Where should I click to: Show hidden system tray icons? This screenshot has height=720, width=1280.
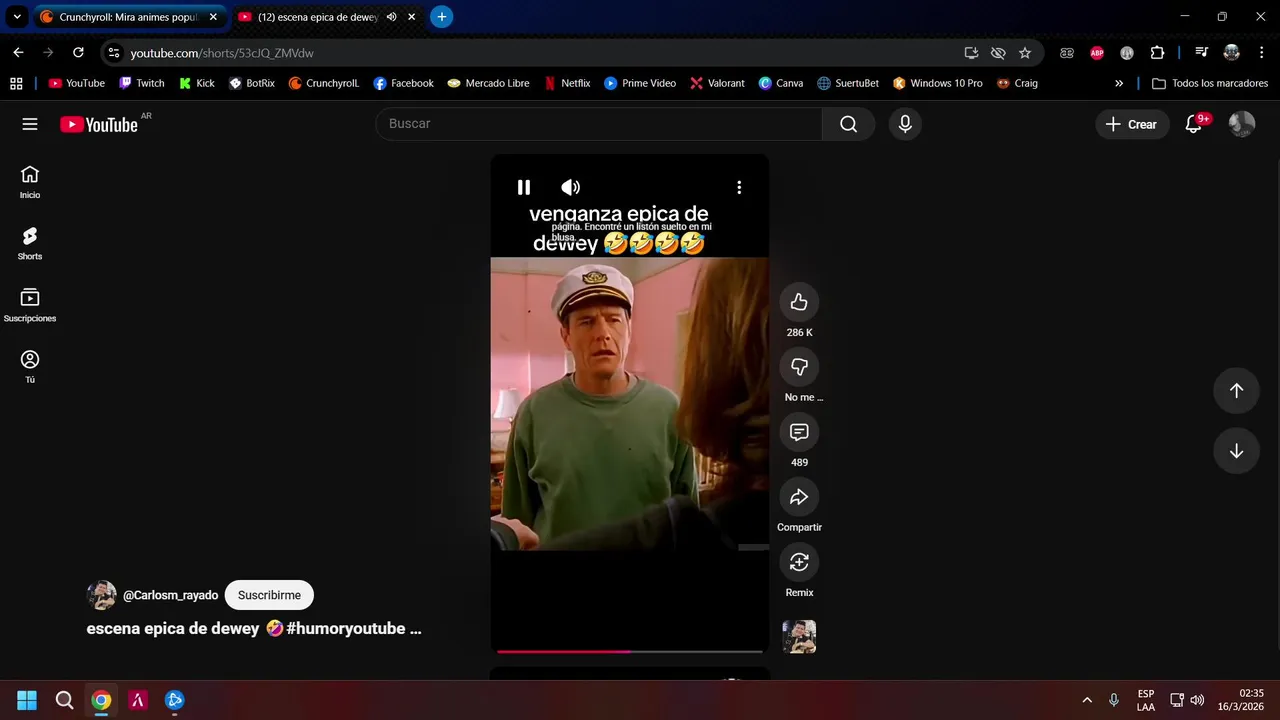(1087, 700)
